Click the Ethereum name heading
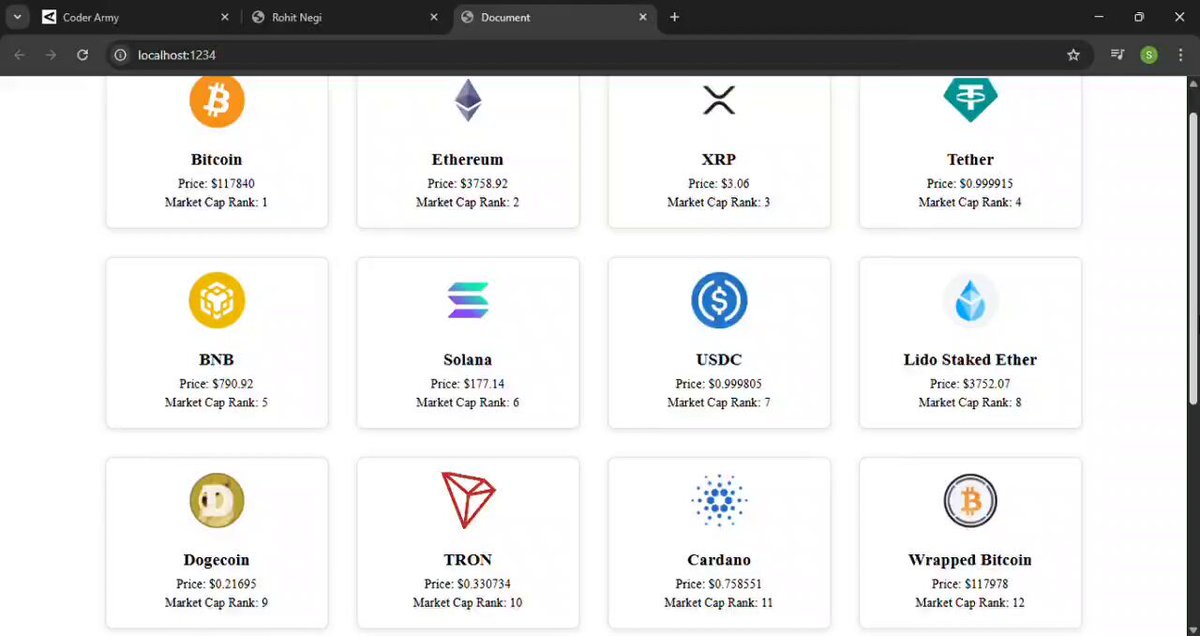 [468, 160]
